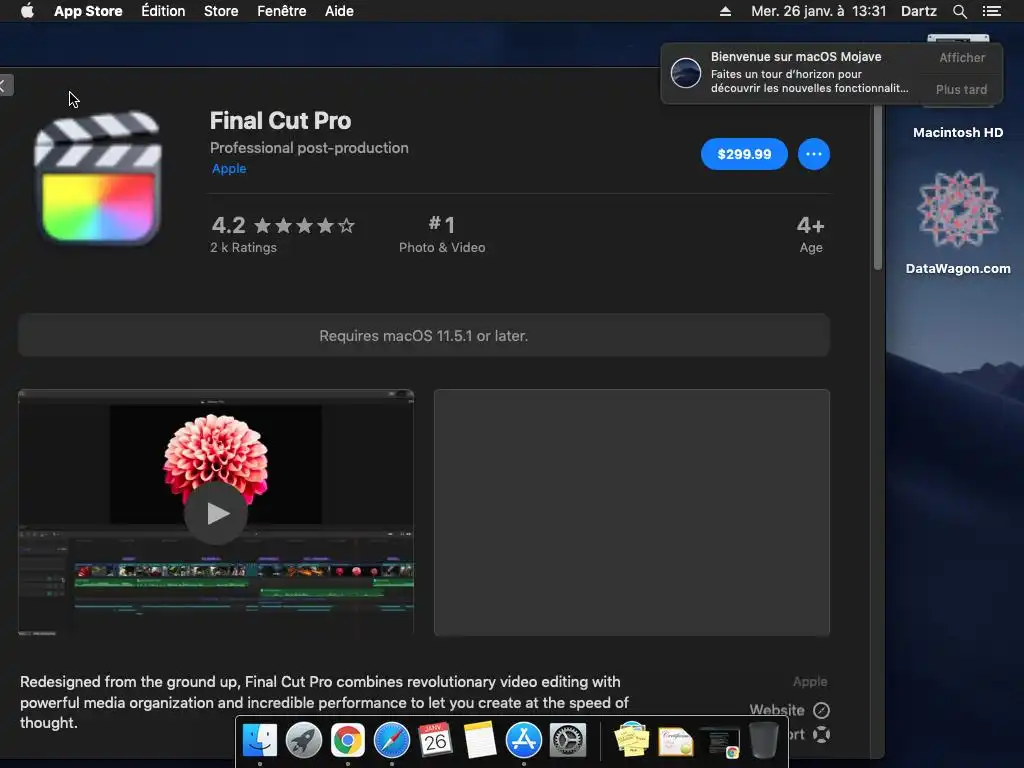Go back with the back chevron
The image size is (1024, 768).
[4, 85]
